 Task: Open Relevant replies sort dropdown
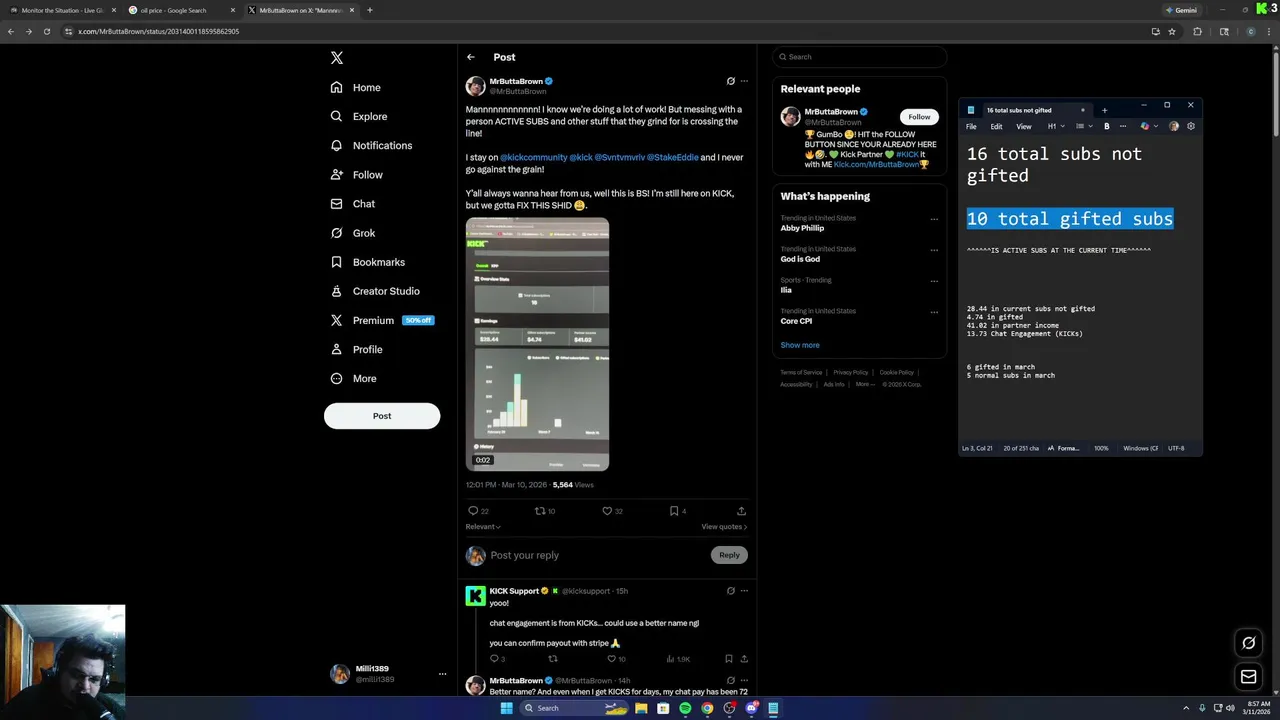pos(483,527)
